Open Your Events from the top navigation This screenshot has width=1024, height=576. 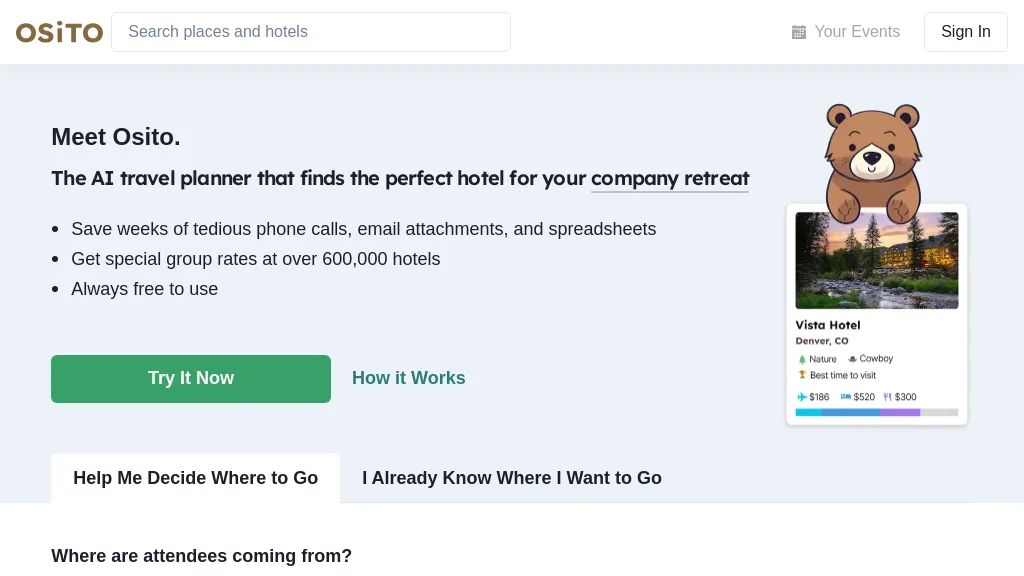[x=856, y=32]
